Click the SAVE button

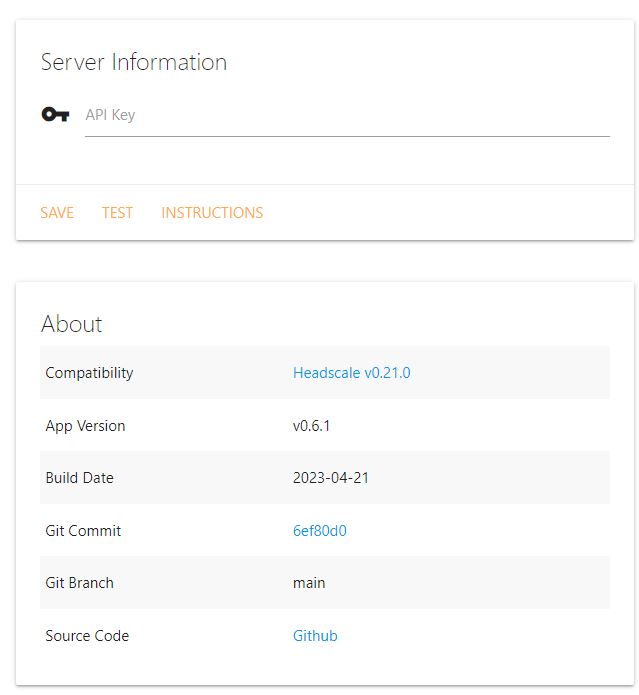click(x=57, y=213)
